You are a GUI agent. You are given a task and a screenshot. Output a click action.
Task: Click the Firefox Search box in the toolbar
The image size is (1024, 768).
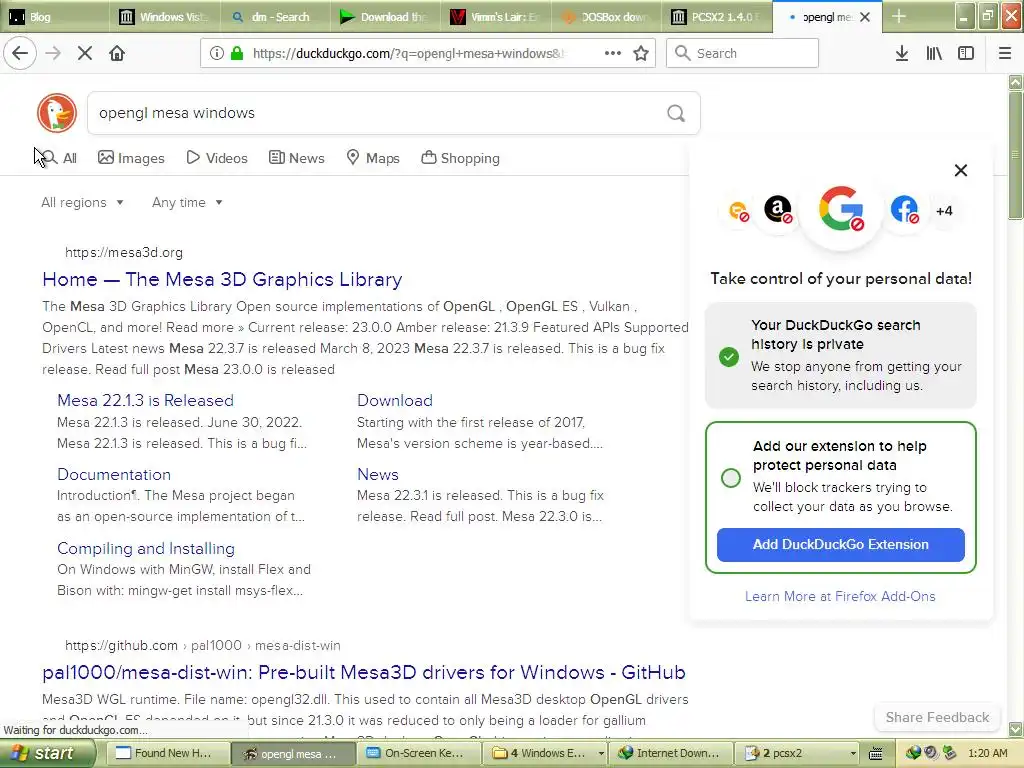[742, 53]
